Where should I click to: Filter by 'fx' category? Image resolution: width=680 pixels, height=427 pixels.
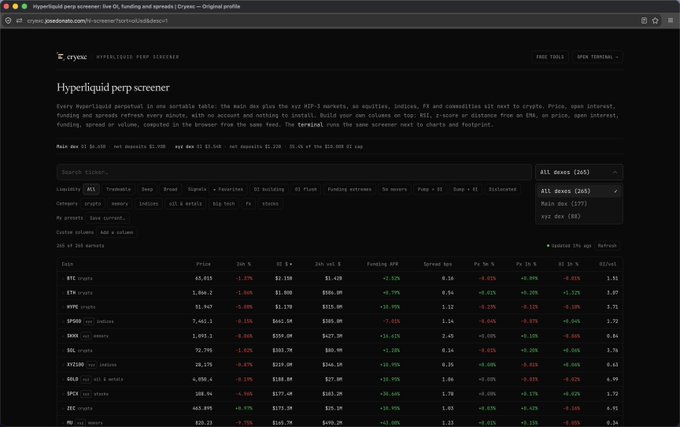(x=248, y=204)
